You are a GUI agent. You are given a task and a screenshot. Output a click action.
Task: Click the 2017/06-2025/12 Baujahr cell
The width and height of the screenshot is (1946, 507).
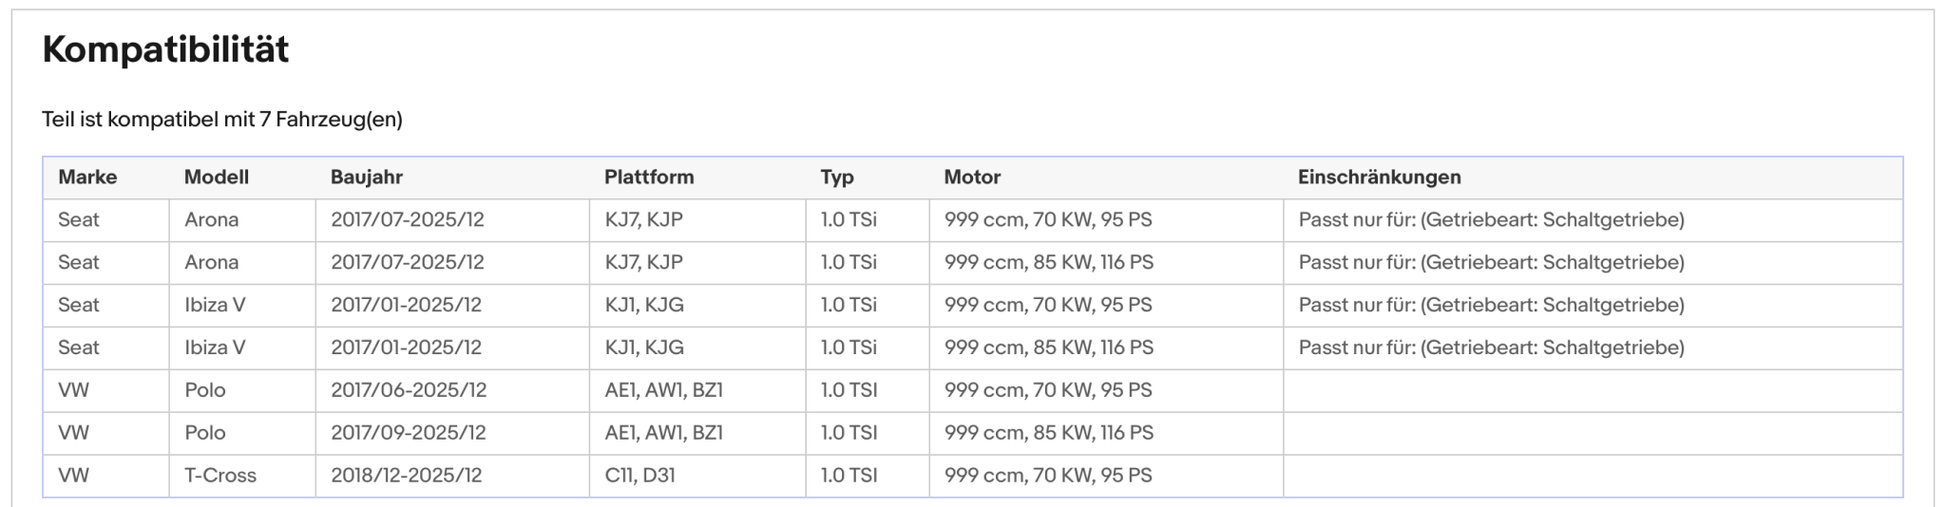408,390
